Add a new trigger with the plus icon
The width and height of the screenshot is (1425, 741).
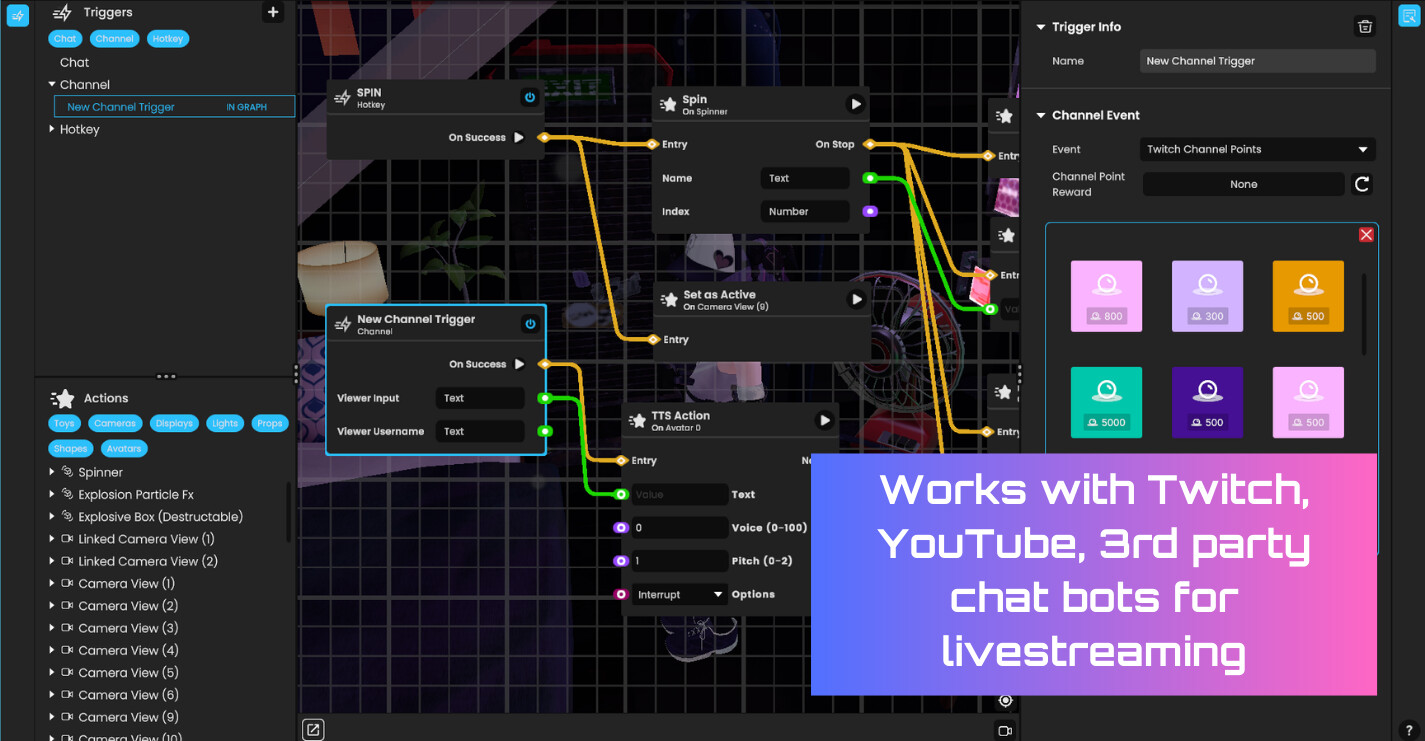(272, 11)
